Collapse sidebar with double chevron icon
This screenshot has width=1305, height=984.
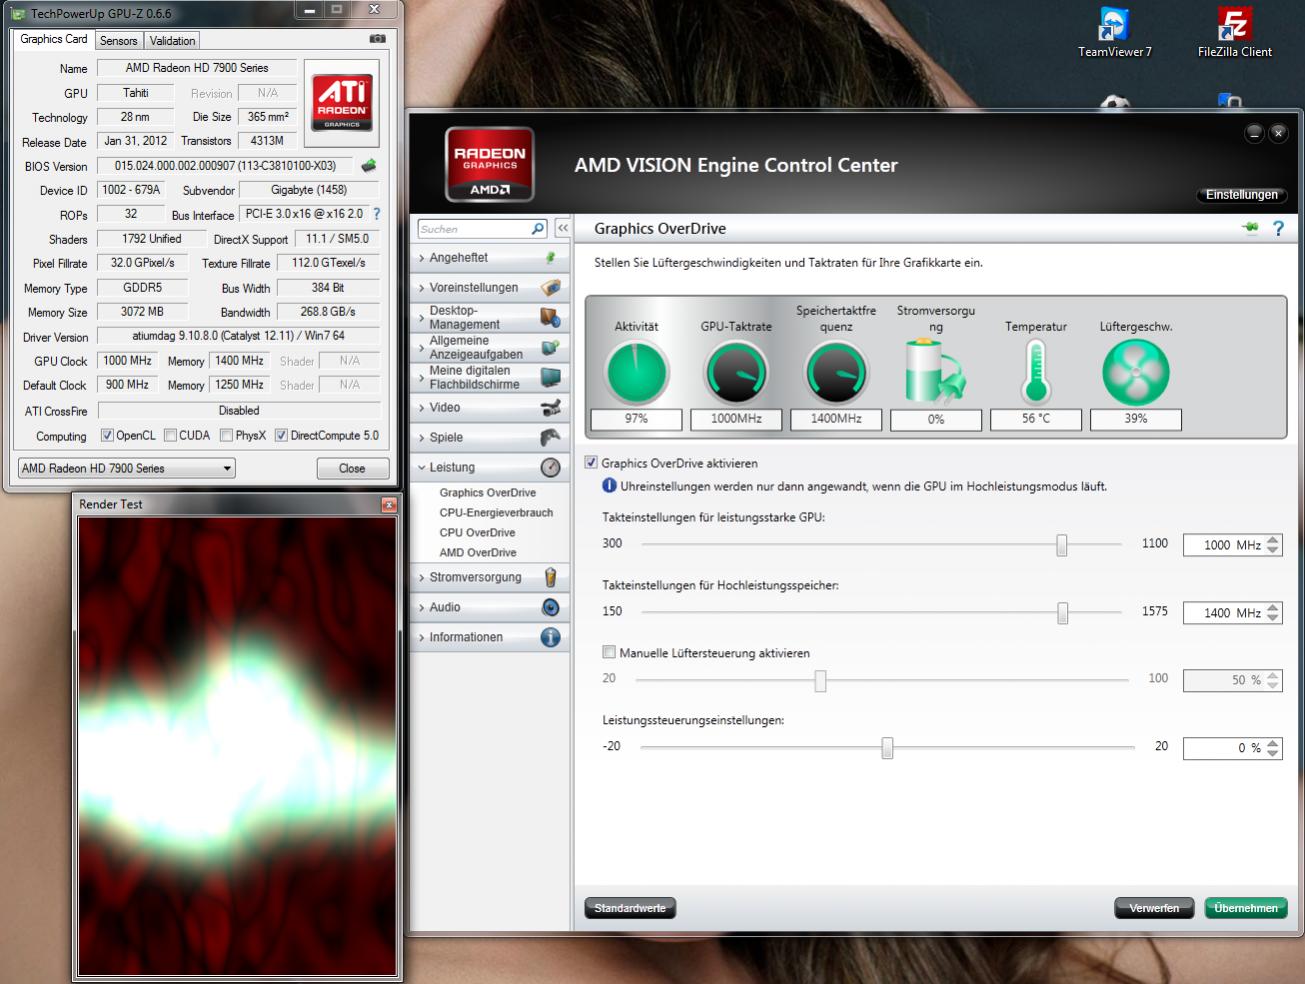tap(562, 229)
